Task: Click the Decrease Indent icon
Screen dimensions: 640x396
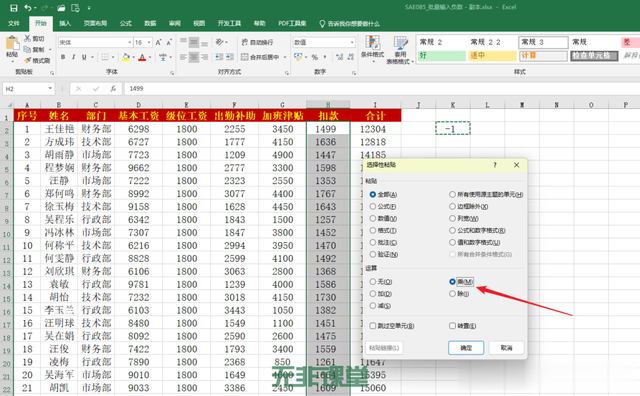Action: pyautogui.click(x=219, y=57)
